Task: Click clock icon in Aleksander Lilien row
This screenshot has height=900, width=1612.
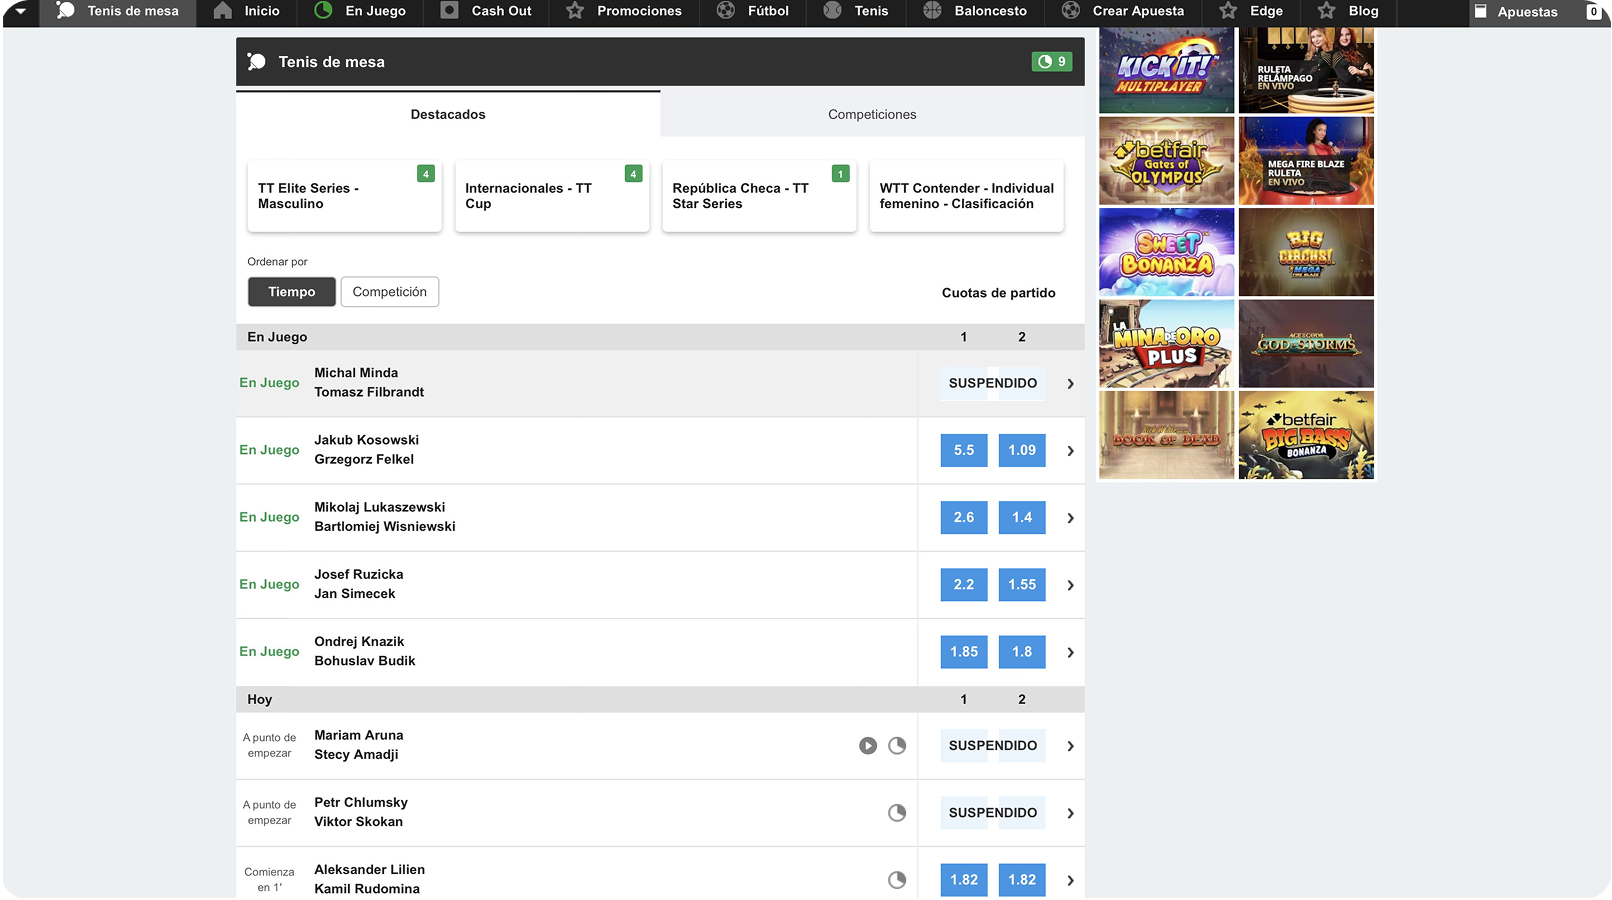Action: coord(897,880)
